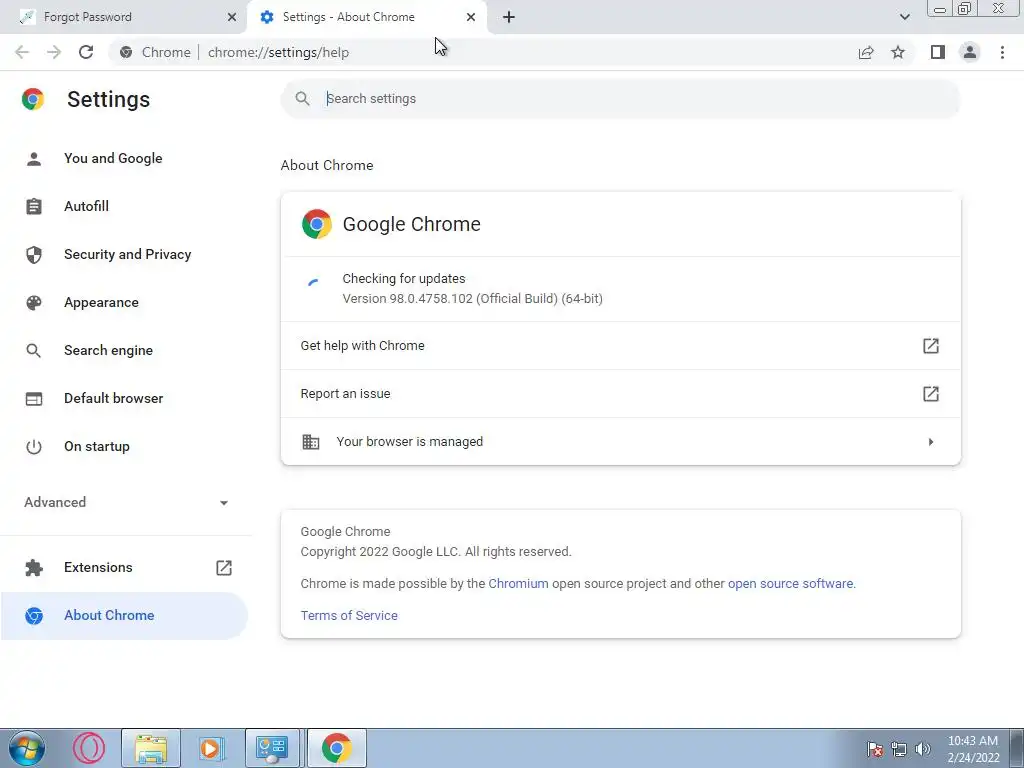Image resolution: width=1024 pixels, height=768 pixels.
Task: Open the Chrome three-dot menu
Action: [x=1002, y=52]
